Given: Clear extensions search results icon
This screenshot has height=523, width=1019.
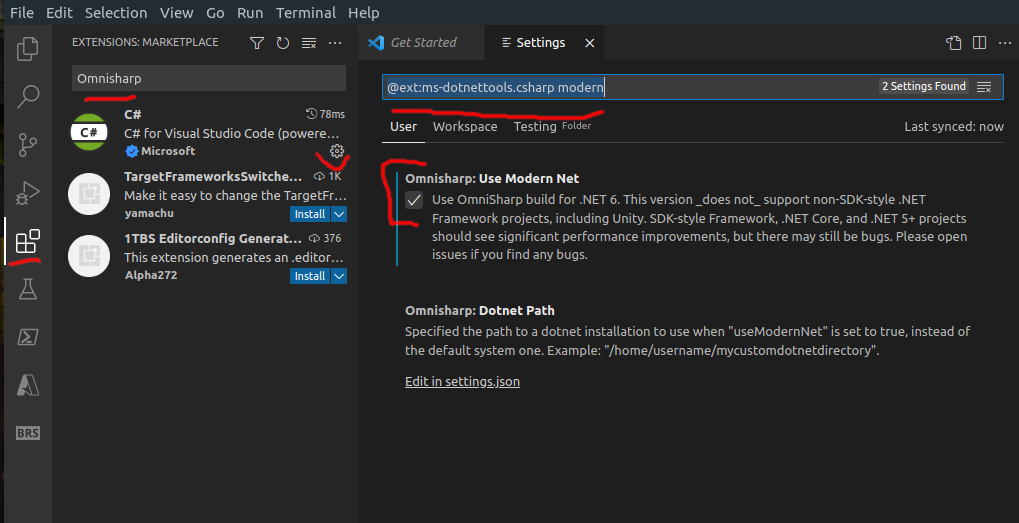Looking at the screenshot, I should [309, 43].
